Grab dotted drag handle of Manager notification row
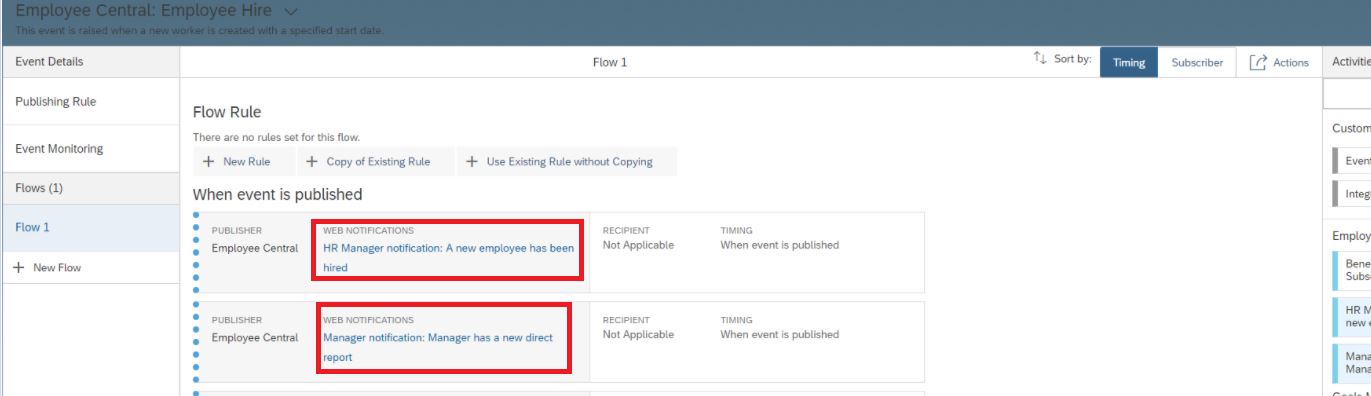This screenshot has width=1371, height=396. [x=196, y=342]
